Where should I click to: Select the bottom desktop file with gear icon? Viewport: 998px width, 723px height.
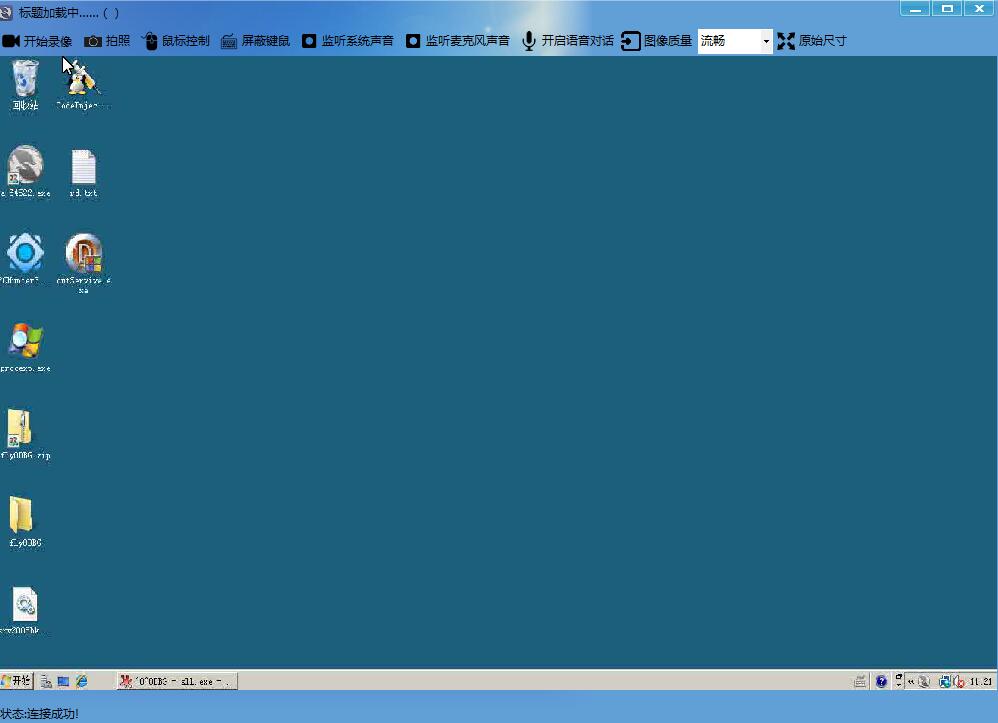pyautogui.click(x=24, y=610)
